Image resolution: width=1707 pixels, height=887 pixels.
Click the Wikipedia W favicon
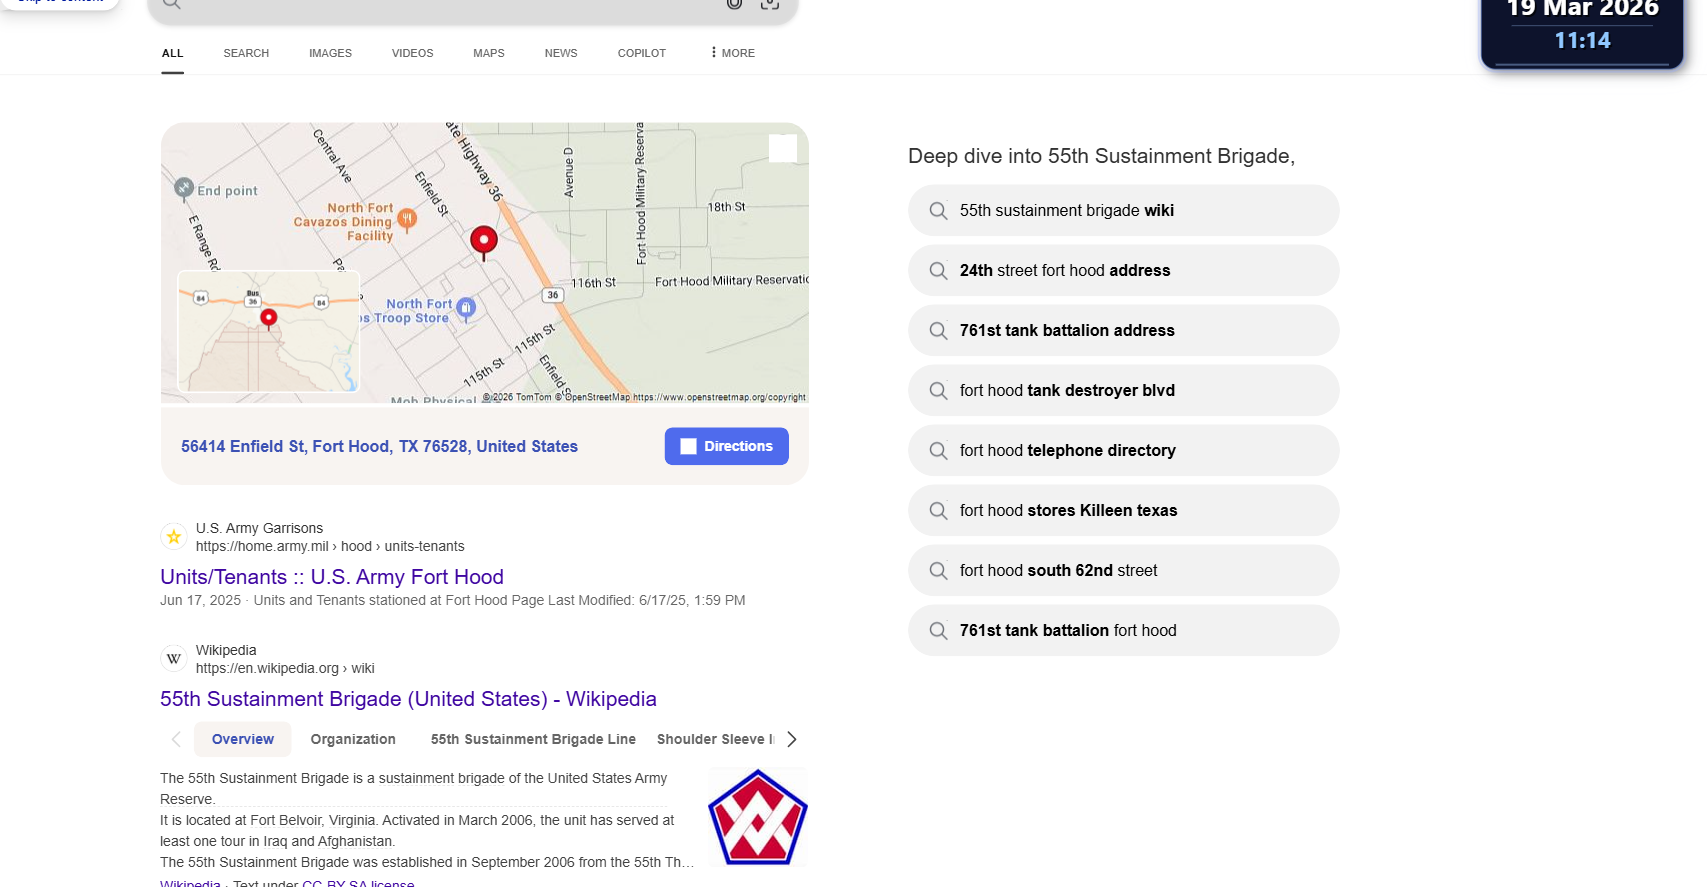pyautogui.click(x=174, y=659)
